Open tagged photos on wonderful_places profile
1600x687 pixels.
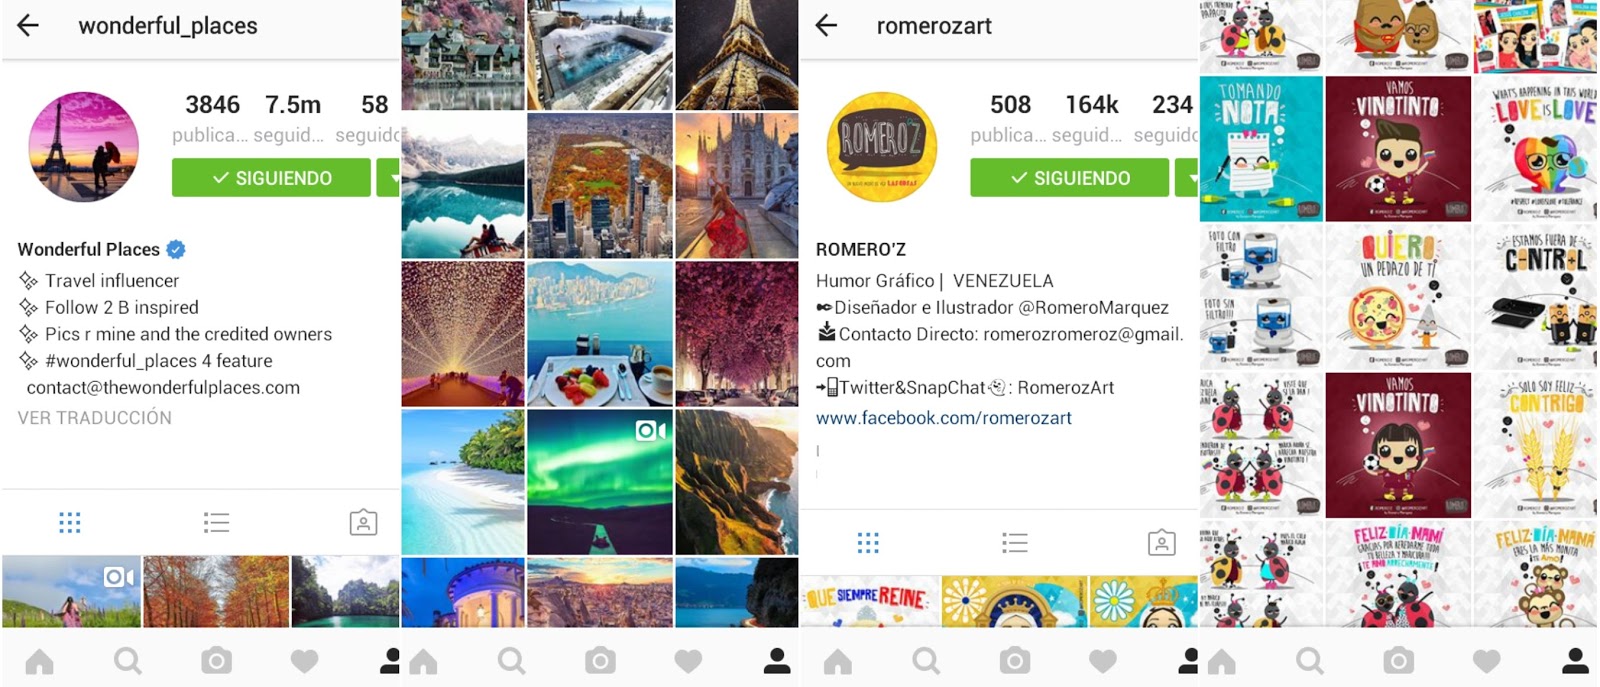363,522
